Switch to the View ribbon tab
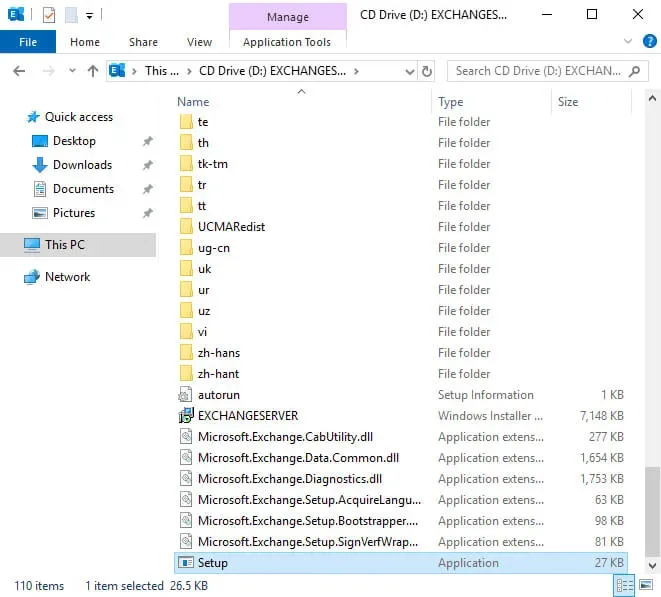 point(199,42)
